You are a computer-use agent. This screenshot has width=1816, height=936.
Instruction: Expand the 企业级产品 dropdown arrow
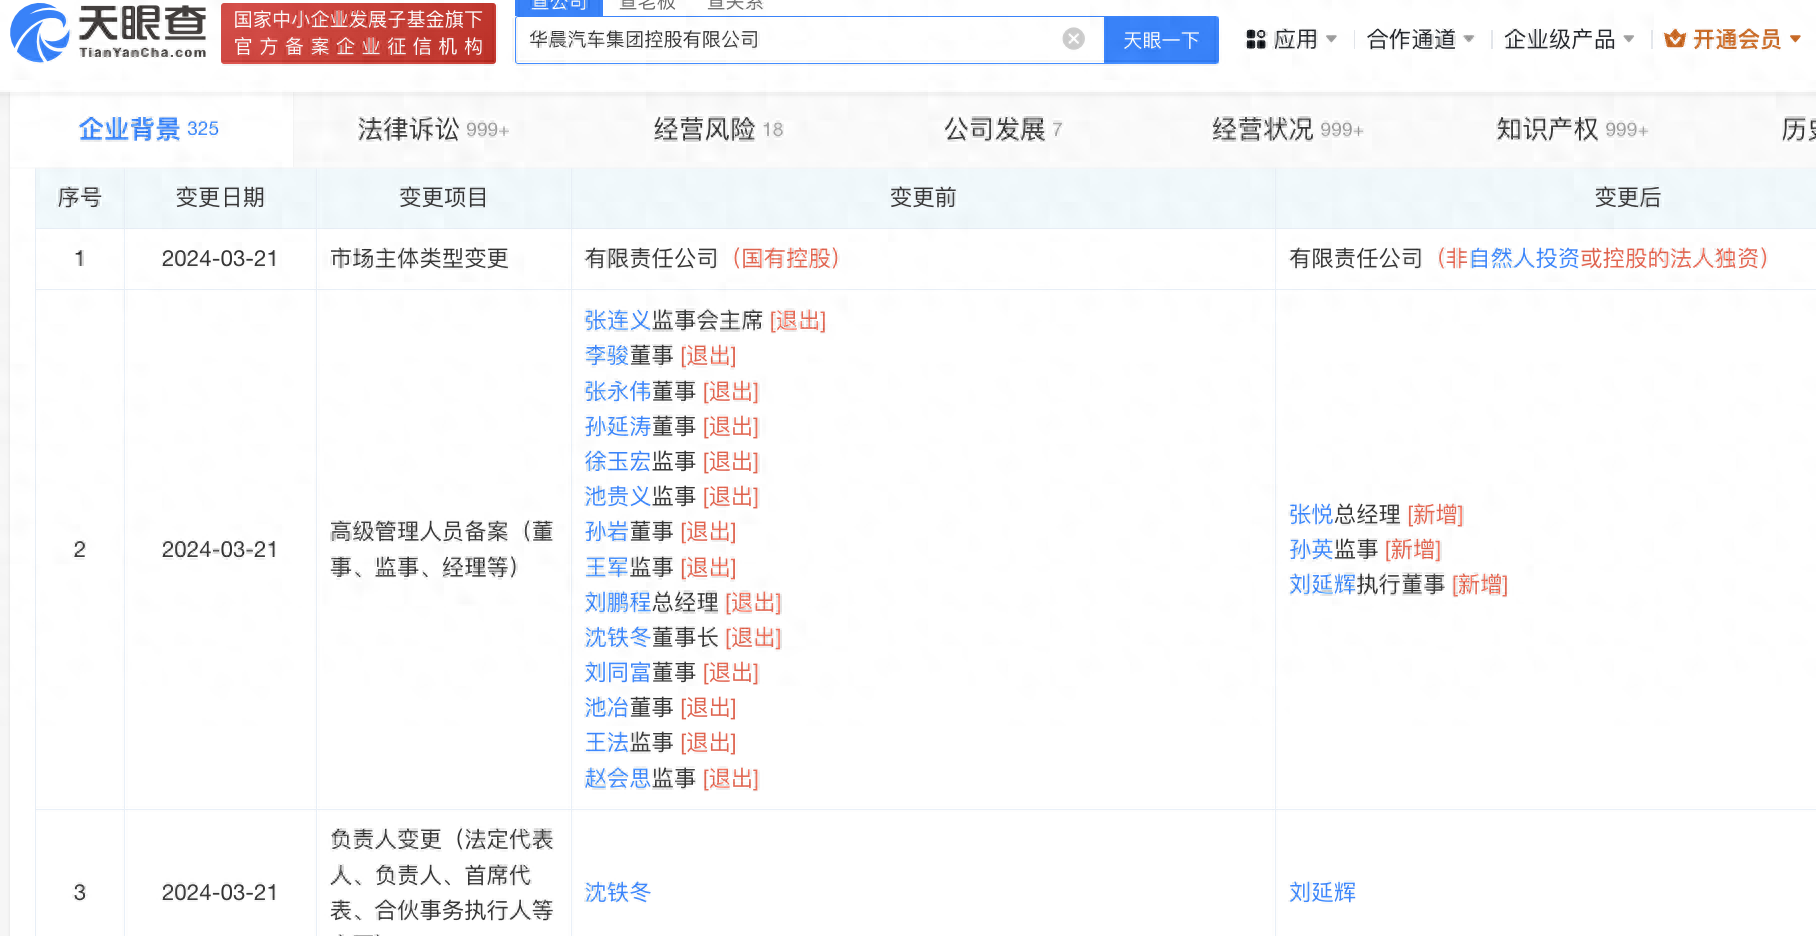click(1629, 39)
